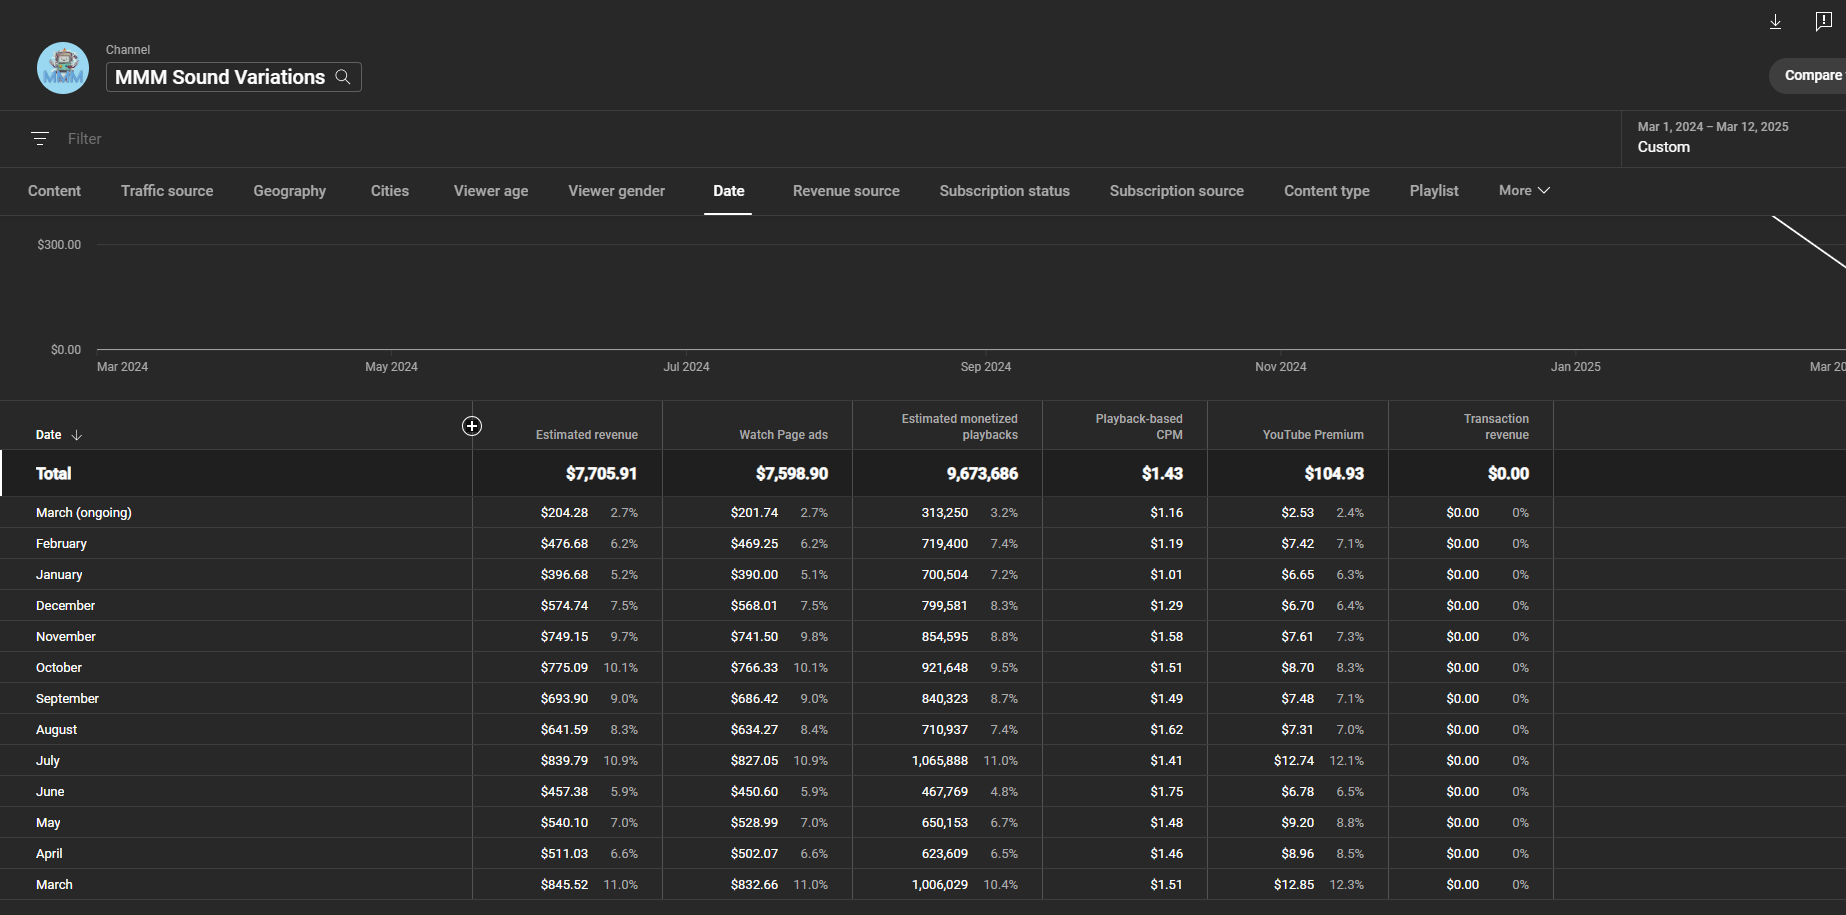
Task: Expand the More tabs dropdown
Action: [x=1524, y=190]
